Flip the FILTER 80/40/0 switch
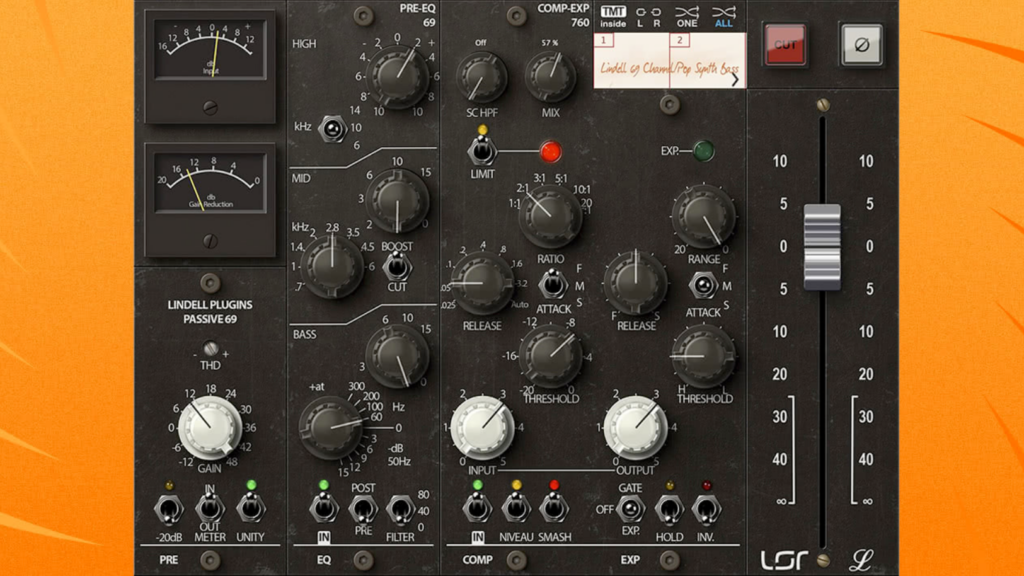The height and width of the screenshot is (576, 1024). [400, 509]
